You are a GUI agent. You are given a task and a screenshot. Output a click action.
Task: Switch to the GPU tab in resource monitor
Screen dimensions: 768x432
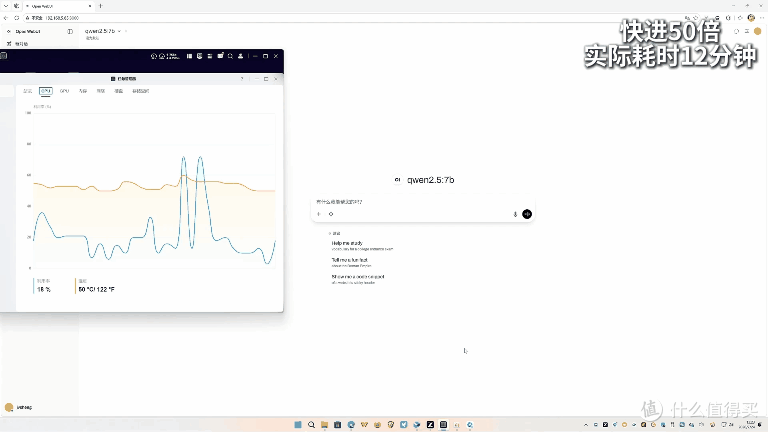[64, 91]
